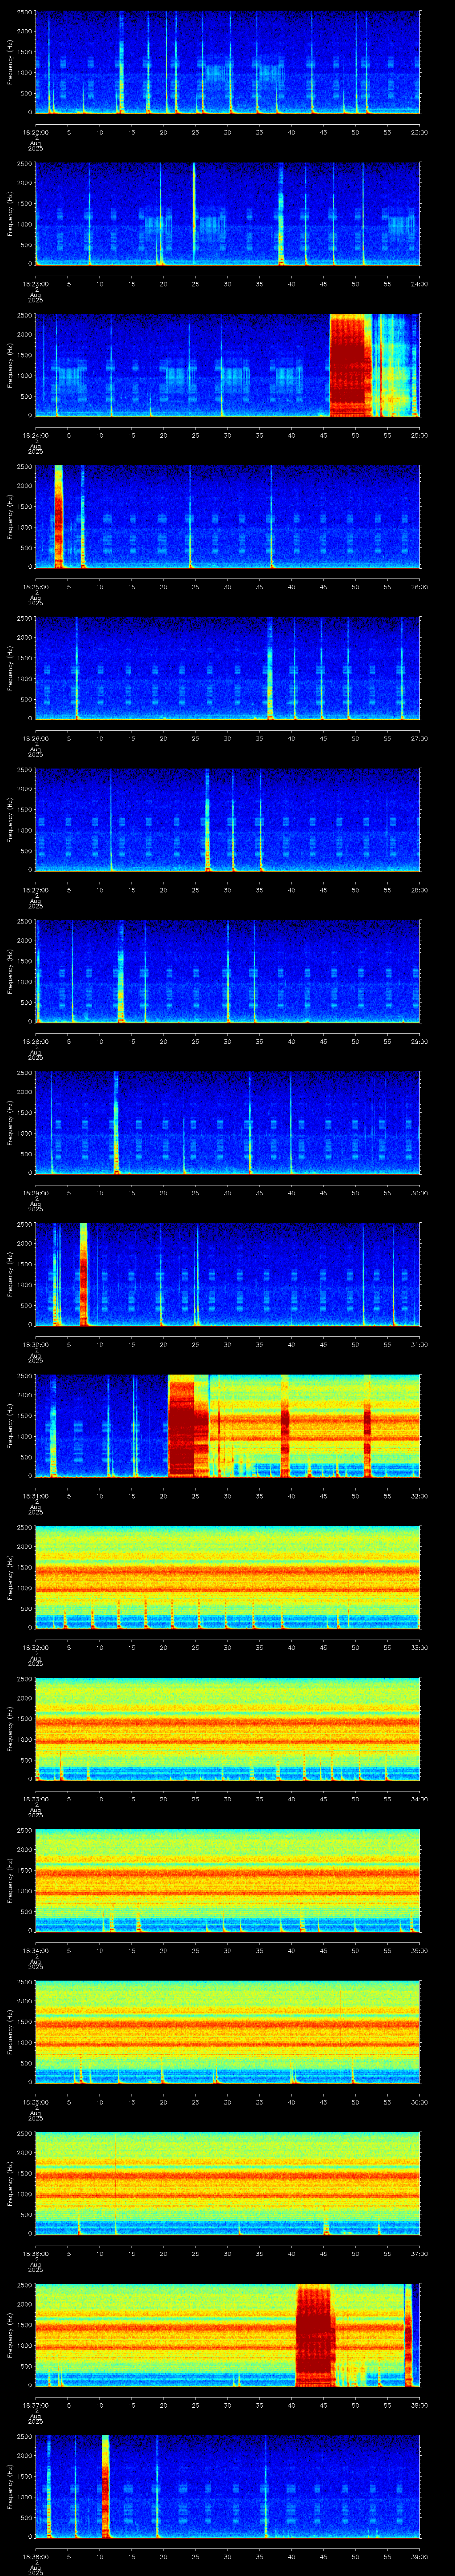Select the 38:00 end time label
The width and height of the screenshot is (455, 2576).
click(420, 2404)
